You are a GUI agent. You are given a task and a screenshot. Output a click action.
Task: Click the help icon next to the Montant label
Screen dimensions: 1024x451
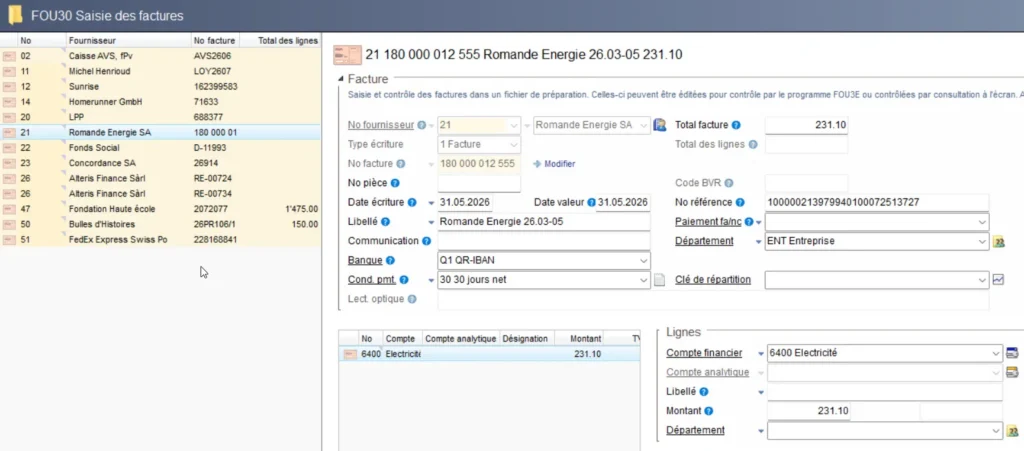click(709, 411)
